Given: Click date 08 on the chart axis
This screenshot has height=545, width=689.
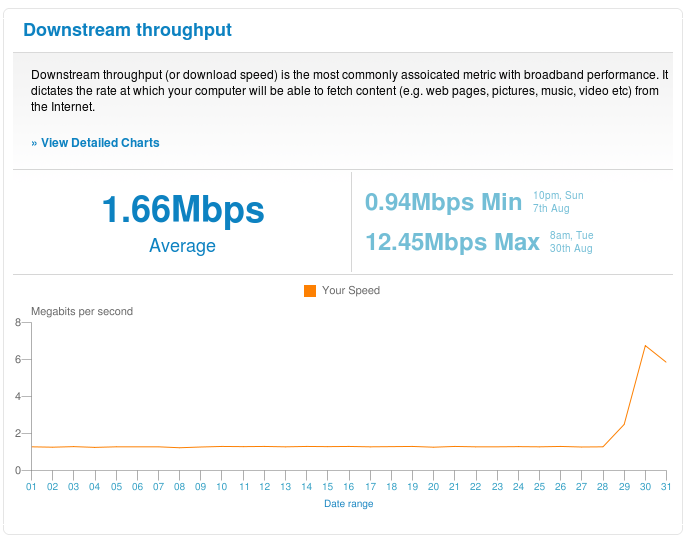Looking at the screenshot, I should pos(179,487).
